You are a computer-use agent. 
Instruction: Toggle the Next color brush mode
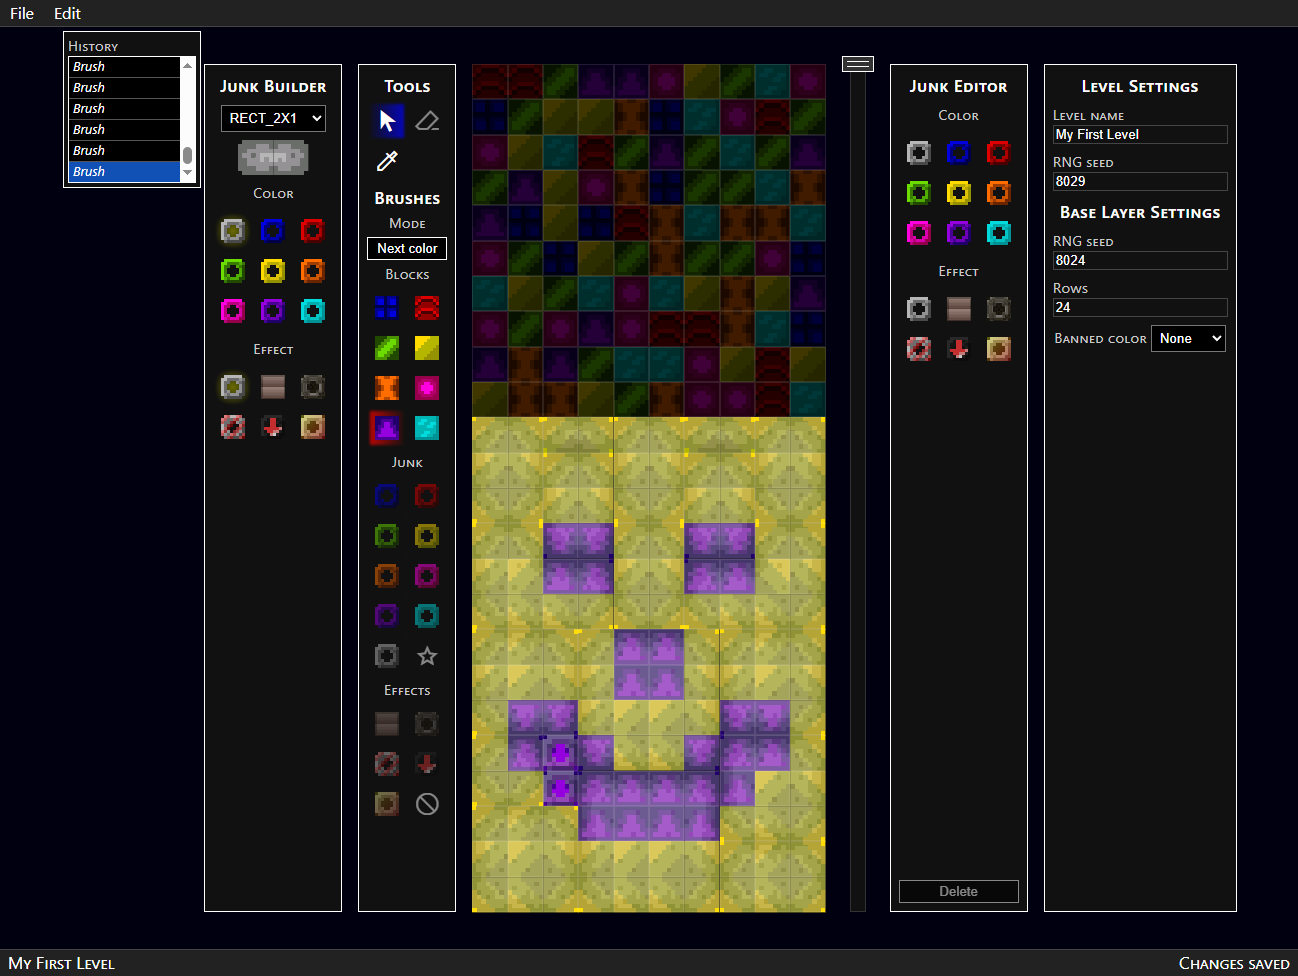(x=407, y=248)
